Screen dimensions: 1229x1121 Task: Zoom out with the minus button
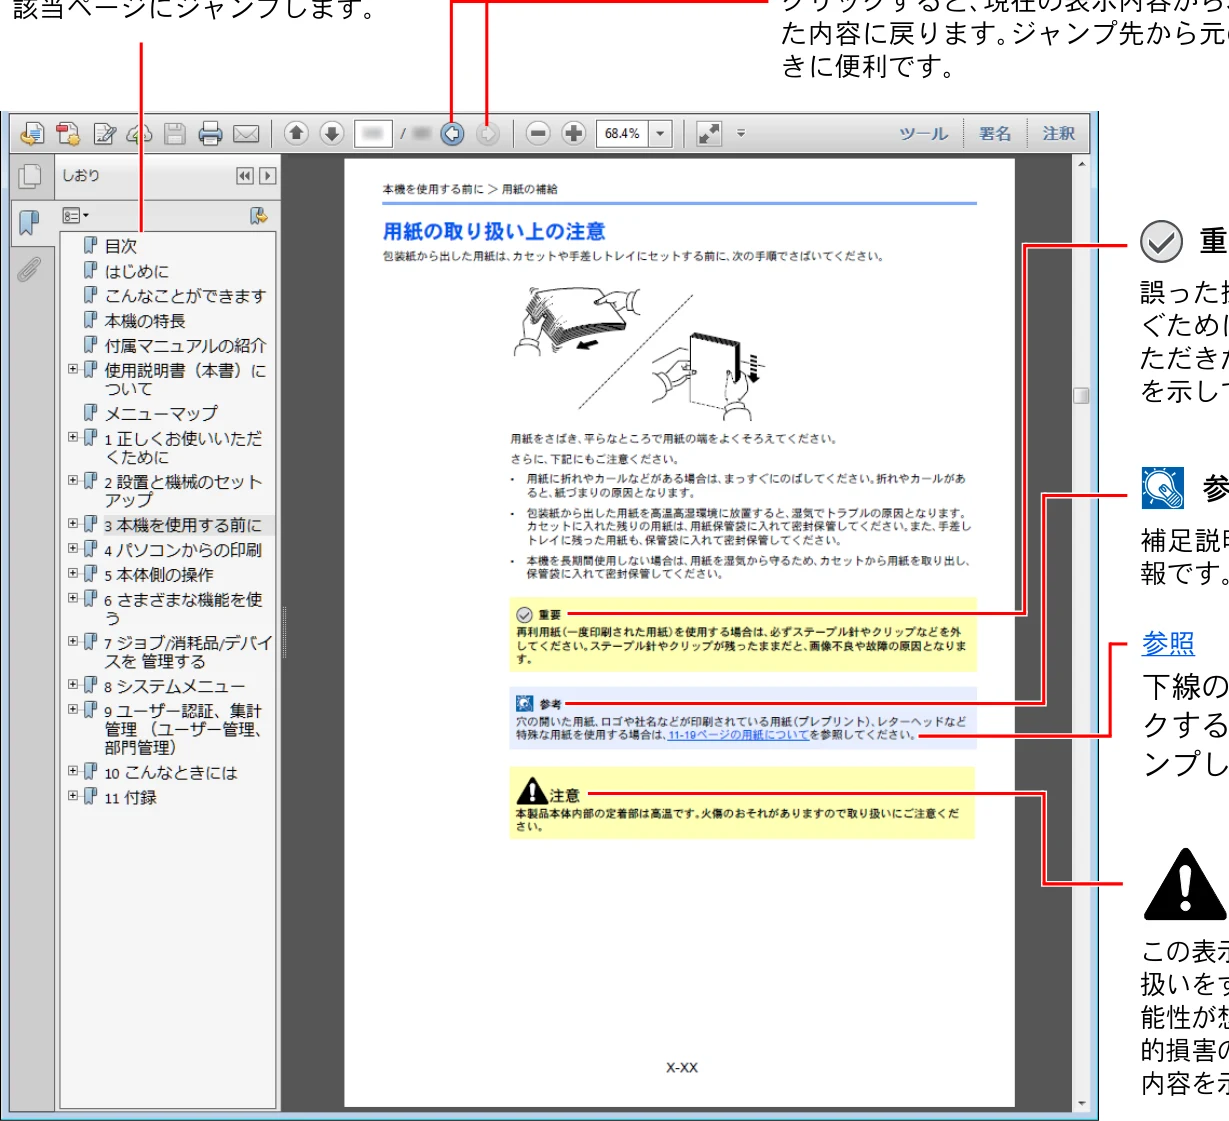538,133
